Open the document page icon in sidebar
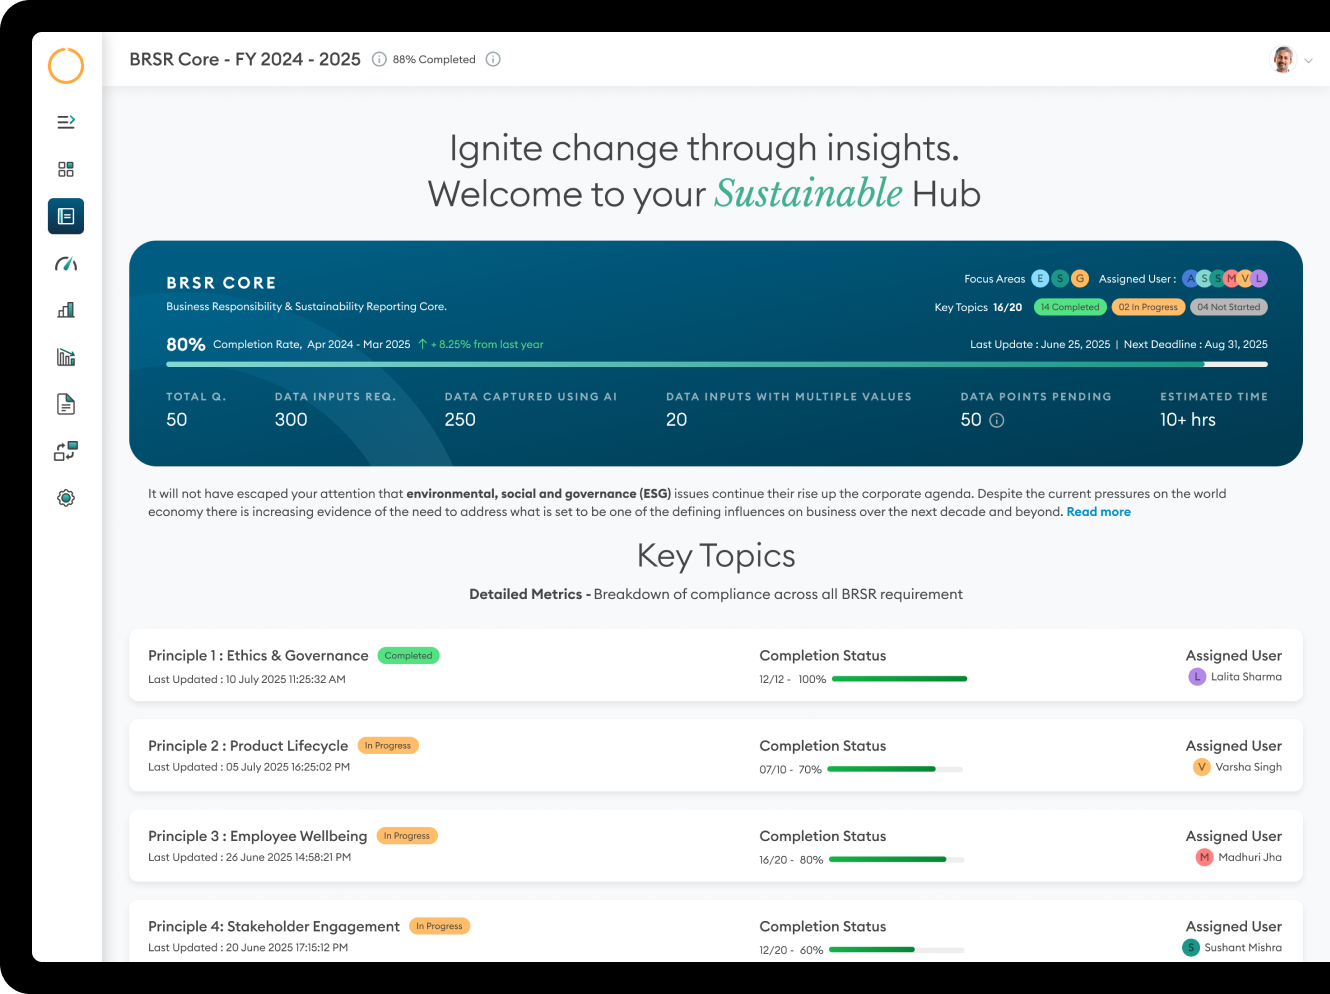 click(66, 404)
